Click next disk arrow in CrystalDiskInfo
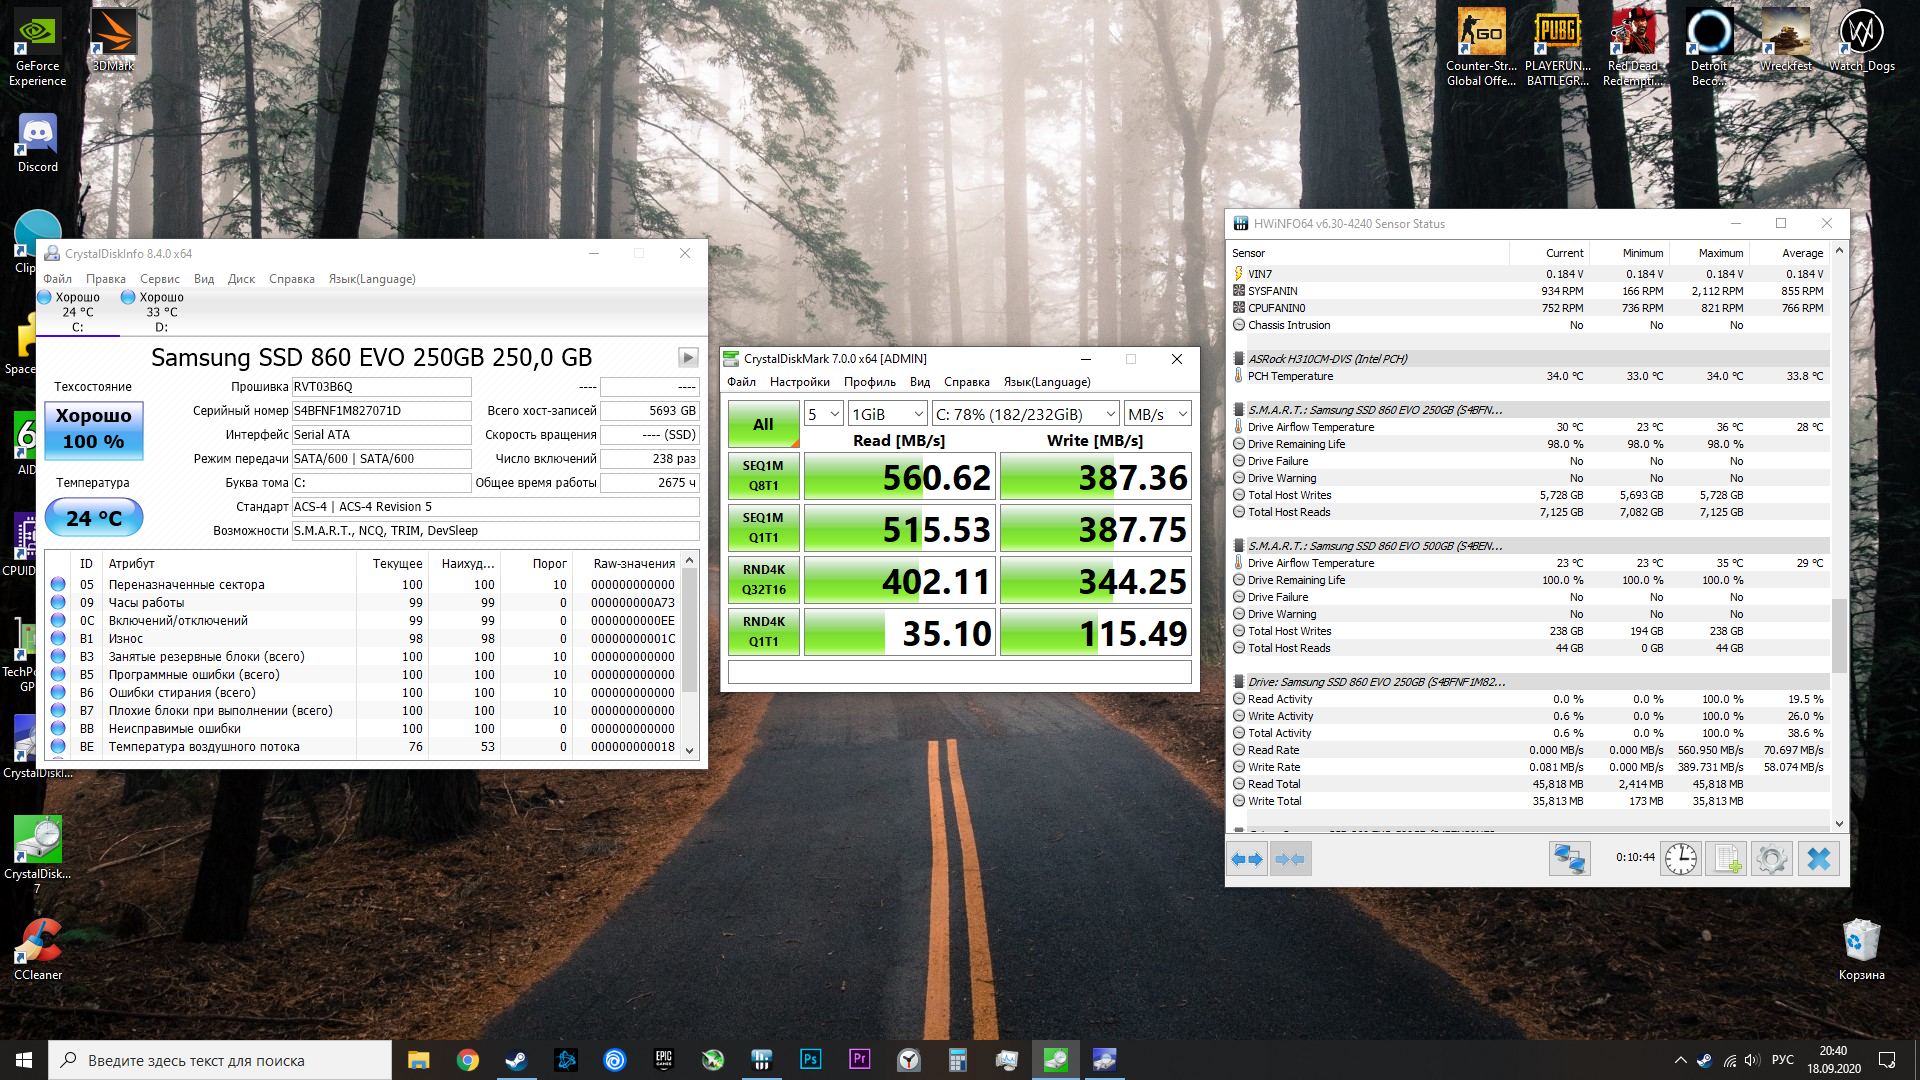This screenshot has width=1920, height=1080. (688, 357)
